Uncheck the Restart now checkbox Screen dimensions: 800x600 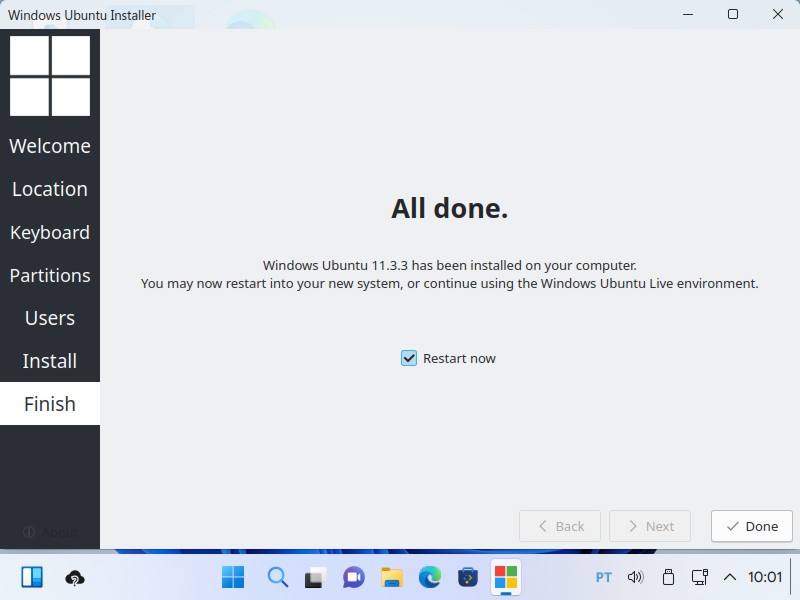pyautogui.click(x=409, y=358)
